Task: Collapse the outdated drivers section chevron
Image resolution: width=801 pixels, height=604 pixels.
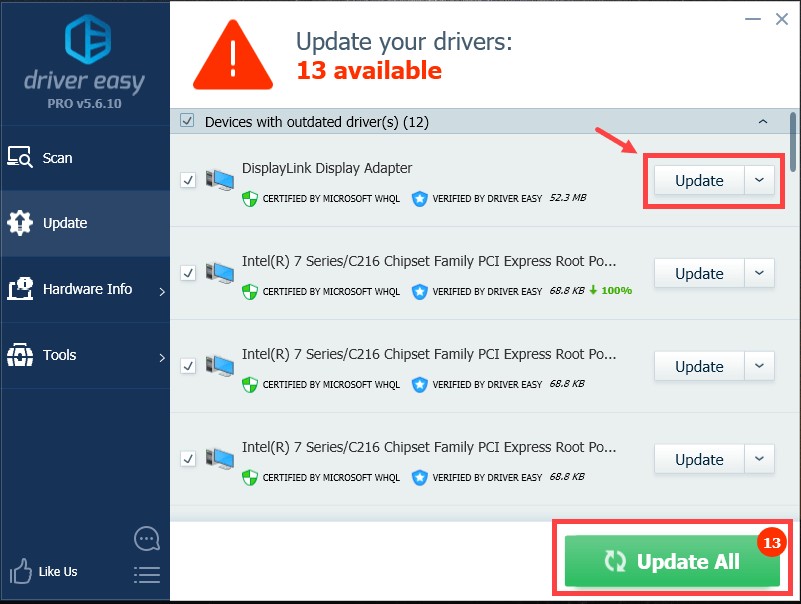Action: point(763,122)
